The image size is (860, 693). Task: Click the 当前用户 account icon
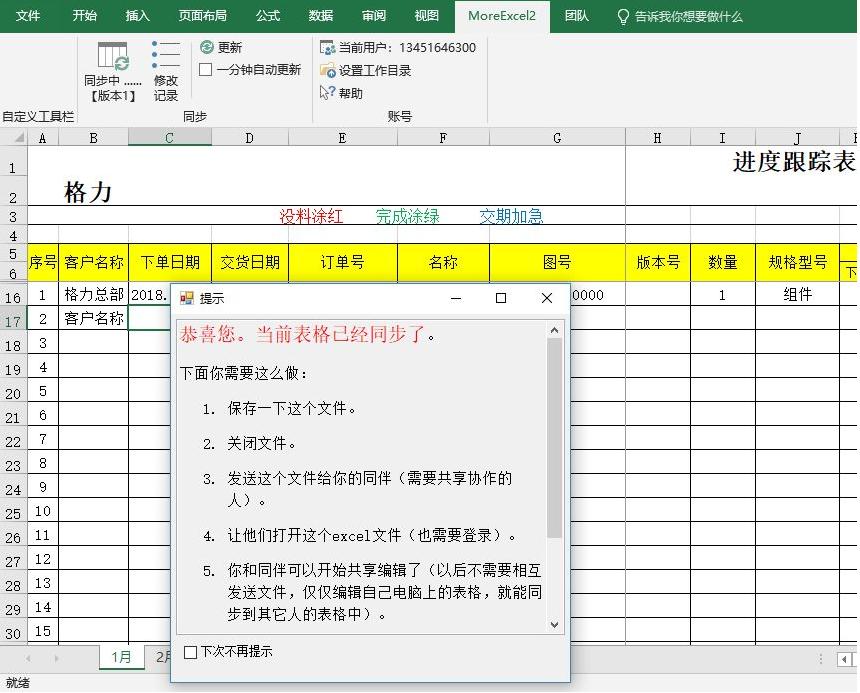[x=326, y=46]
